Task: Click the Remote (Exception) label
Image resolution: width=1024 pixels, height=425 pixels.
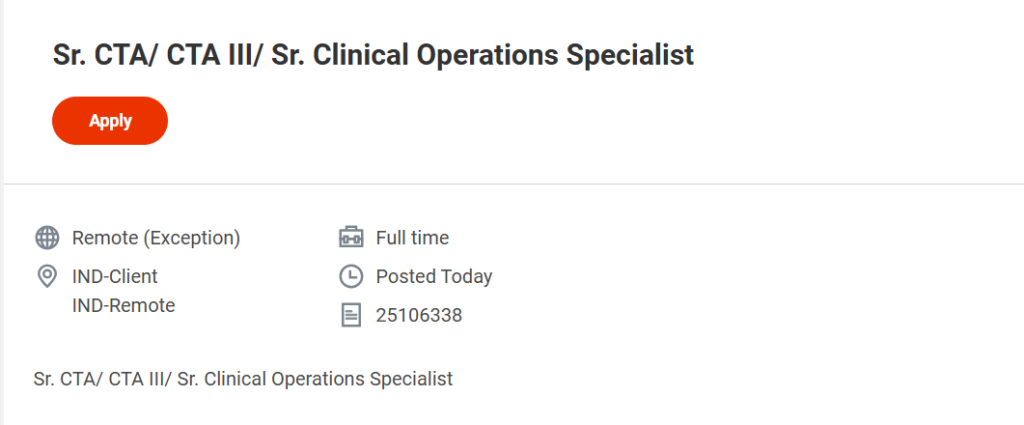Action: point(156,238)
